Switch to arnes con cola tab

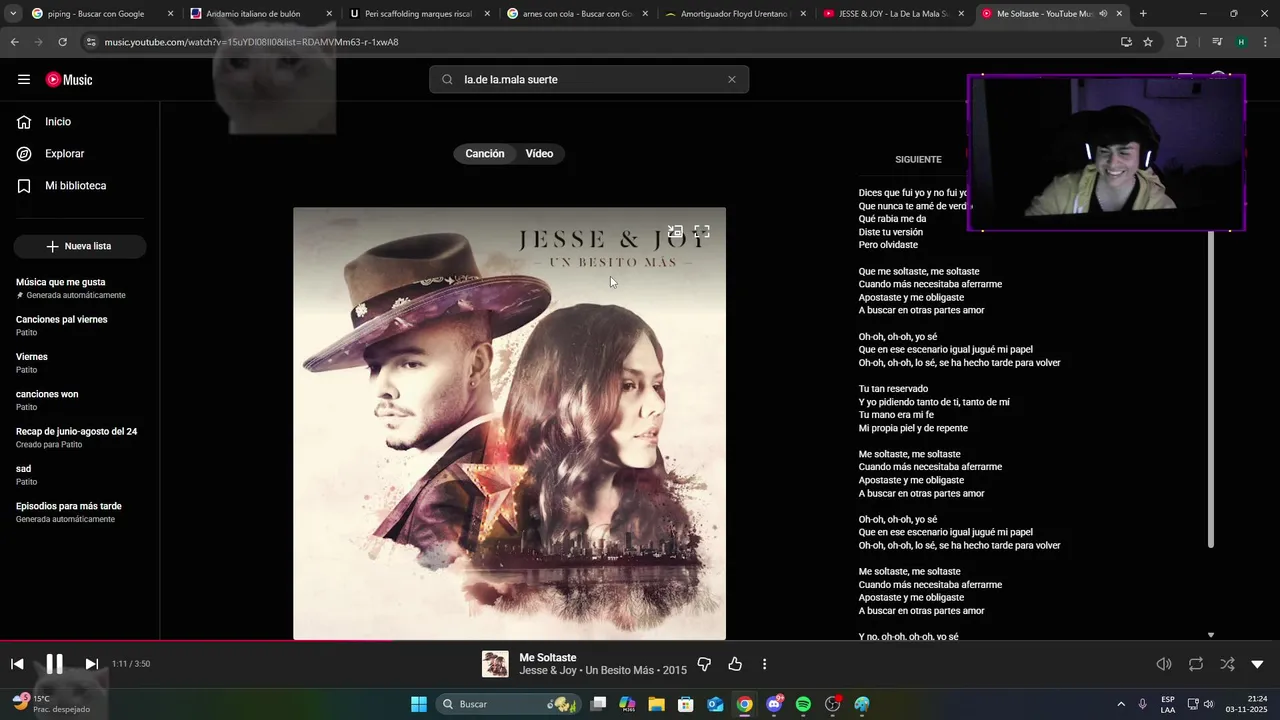coord(576,14)
